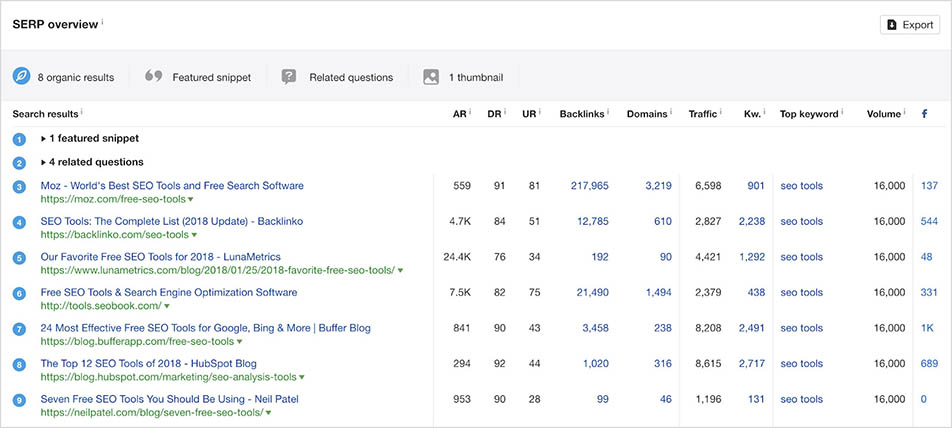Click keywords value 2,717
This screenshot has width=952, height=428.
(752, 364)
